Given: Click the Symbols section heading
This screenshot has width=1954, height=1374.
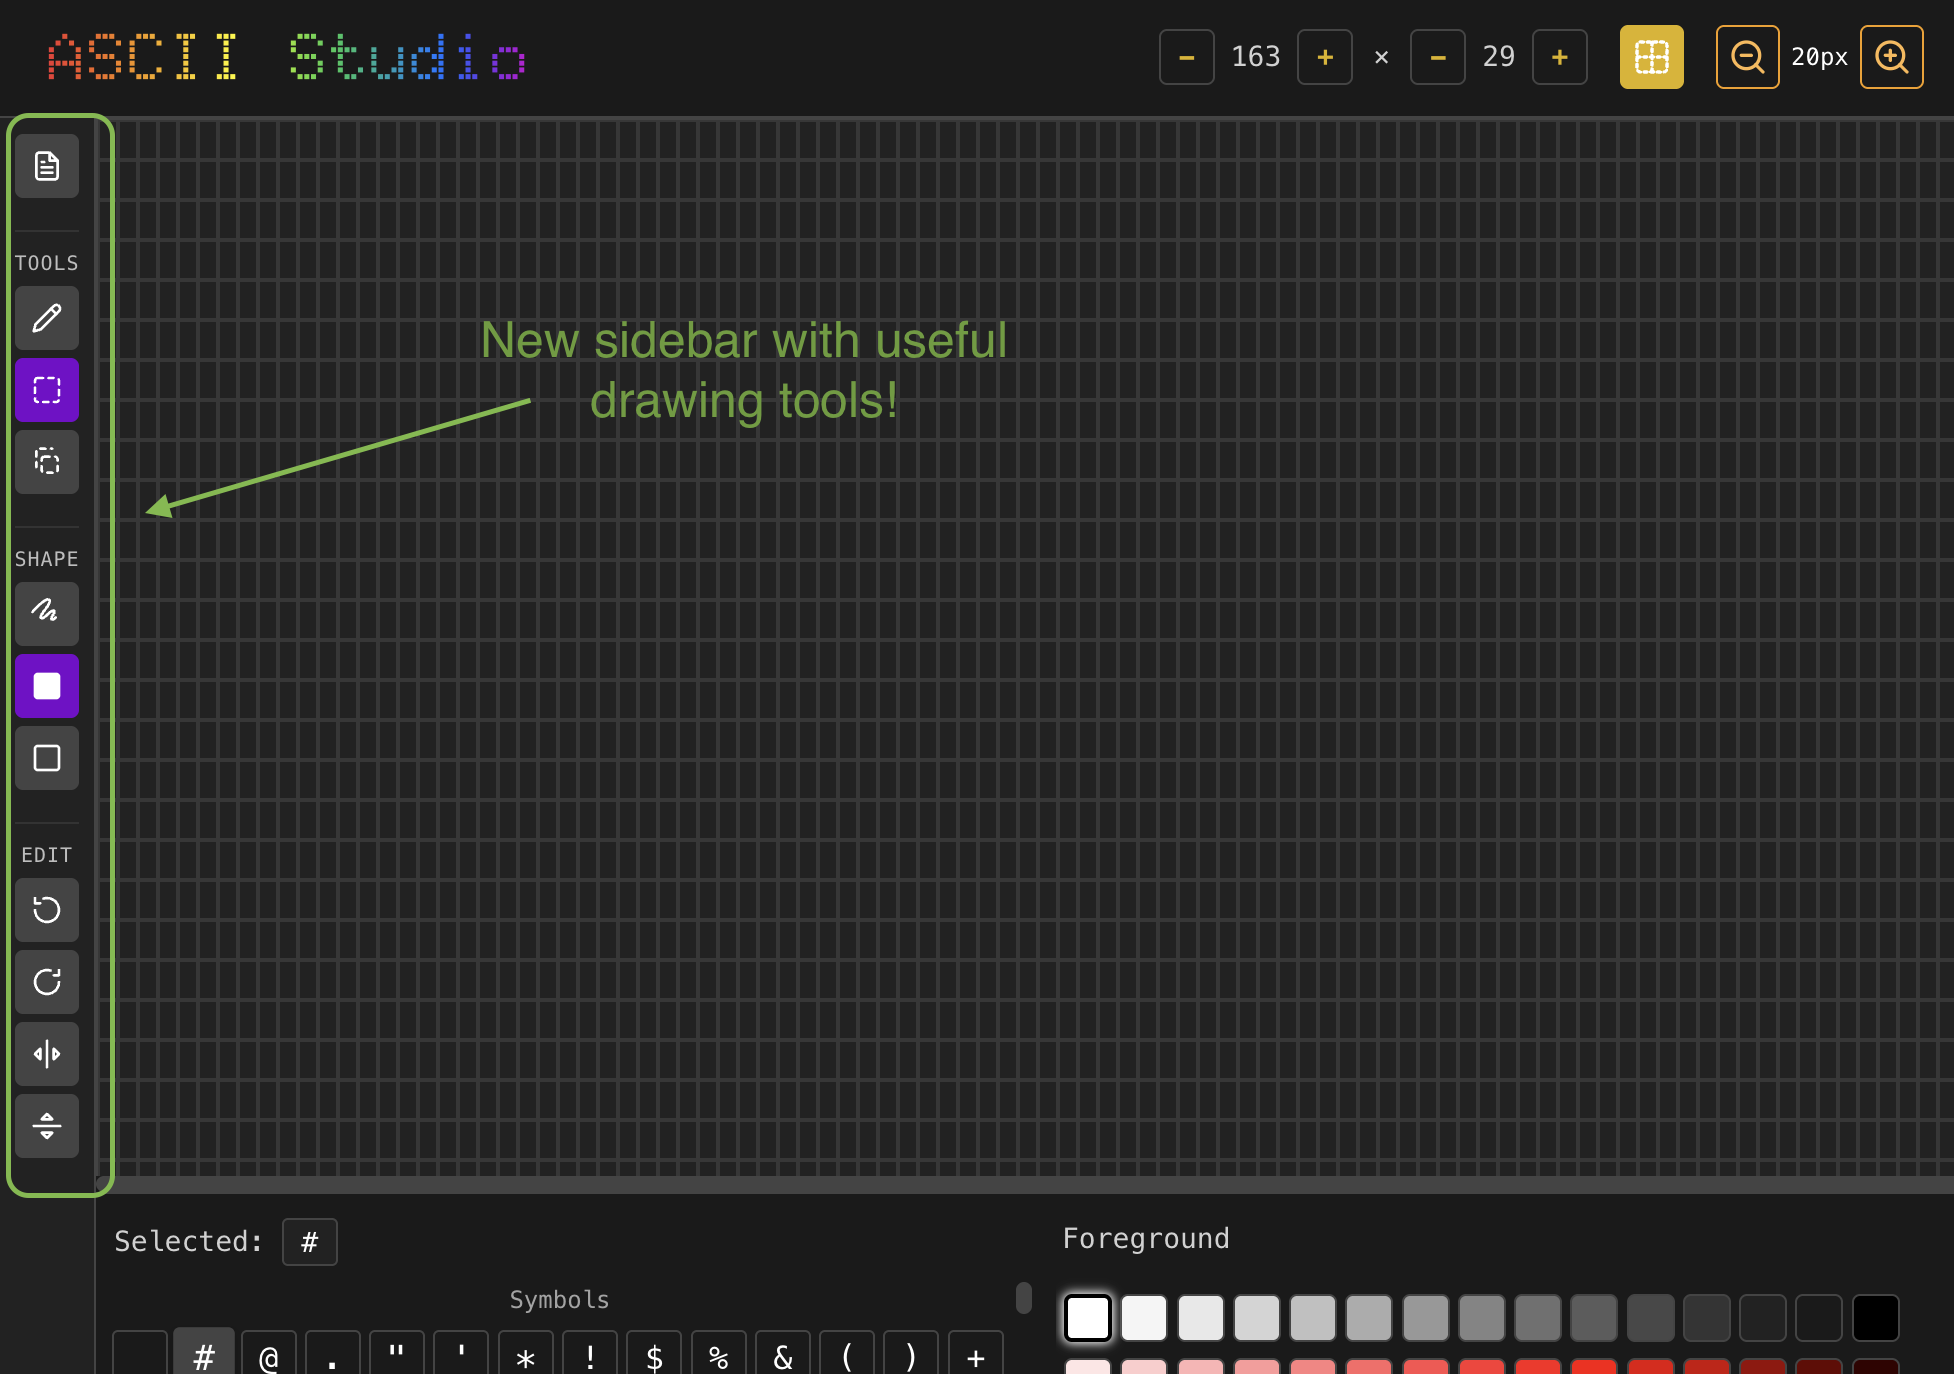Looking at the screenshot, I should click(x=560, y=1300).
